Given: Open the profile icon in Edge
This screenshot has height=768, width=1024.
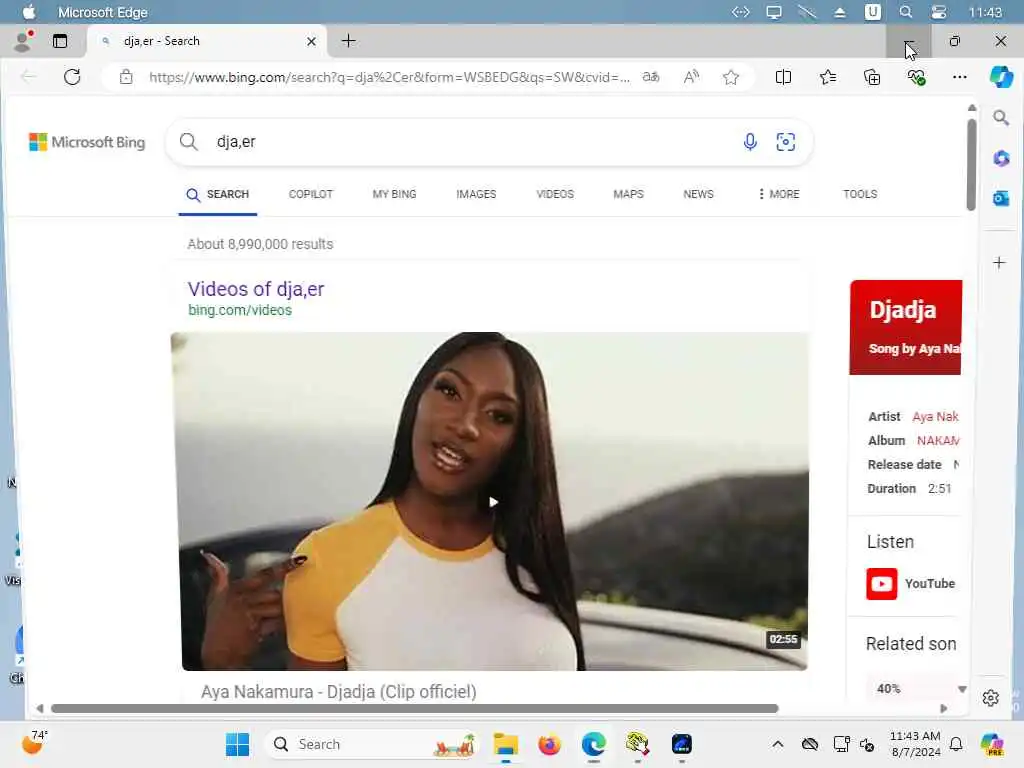Looking at the screenshot, I should click(x=24, y=40).
